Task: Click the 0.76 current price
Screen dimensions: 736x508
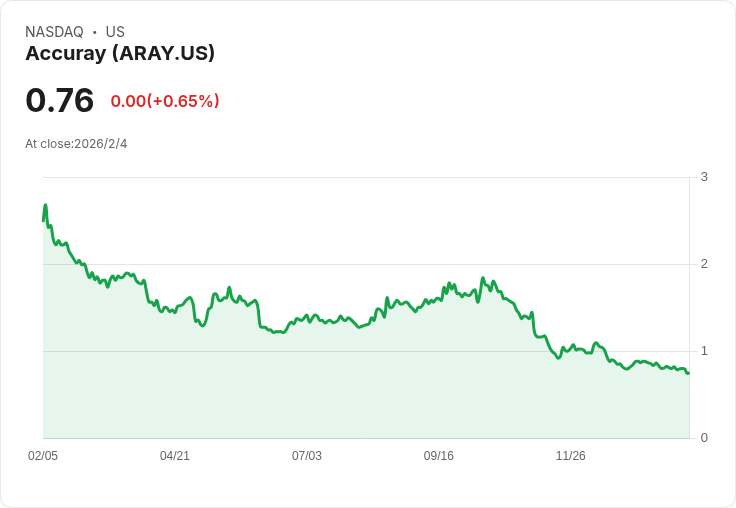Action: pyautogui.click(x=60, y=100)
